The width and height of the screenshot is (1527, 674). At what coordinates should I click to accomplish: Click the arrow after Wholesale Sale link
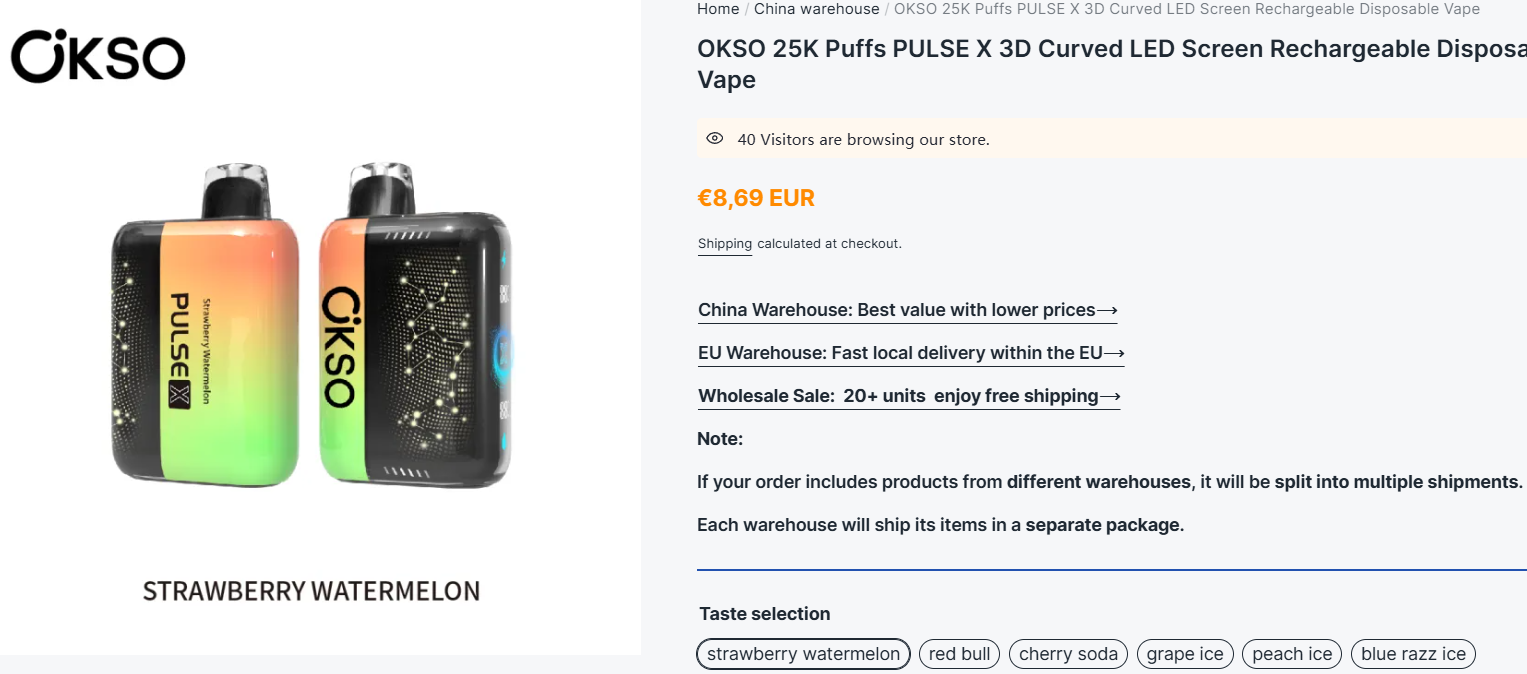pyautogui.click(x=1110, y=396)
